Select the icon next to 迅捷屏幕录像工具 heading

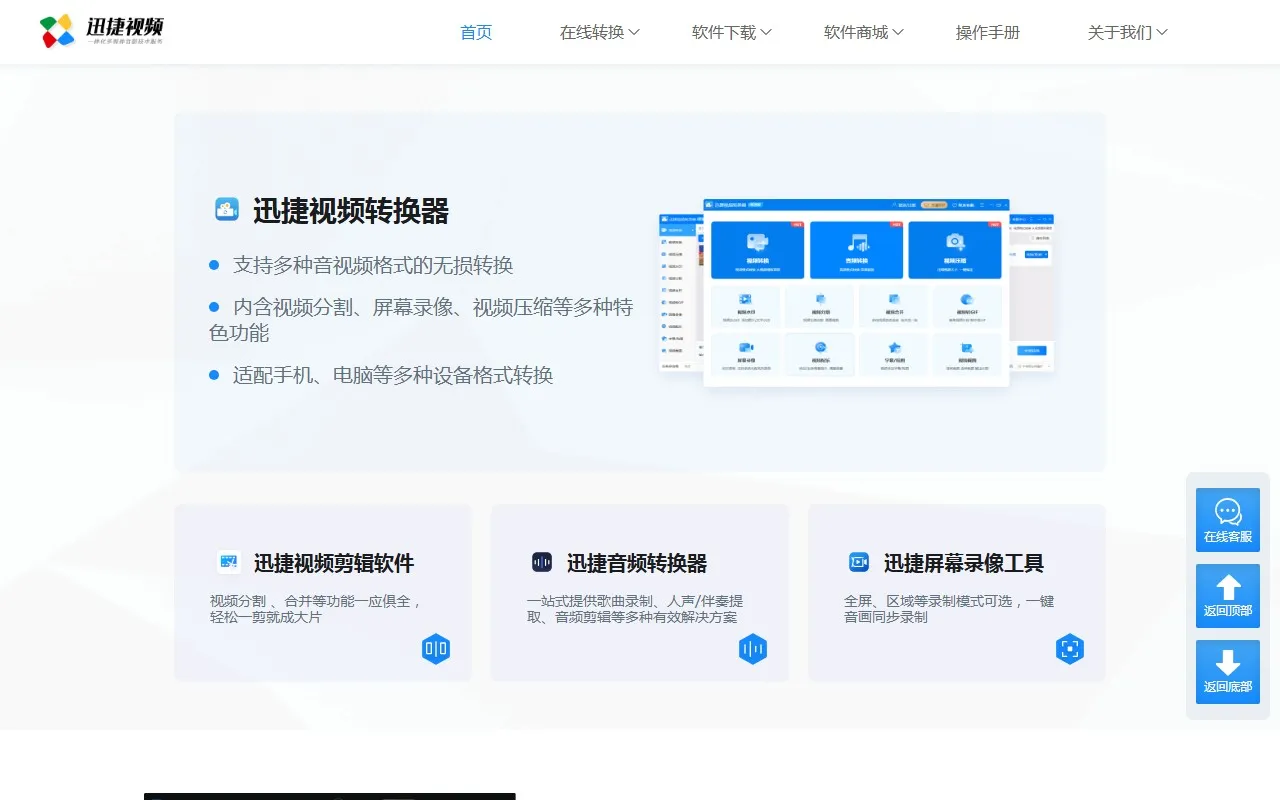coord(858,562)
